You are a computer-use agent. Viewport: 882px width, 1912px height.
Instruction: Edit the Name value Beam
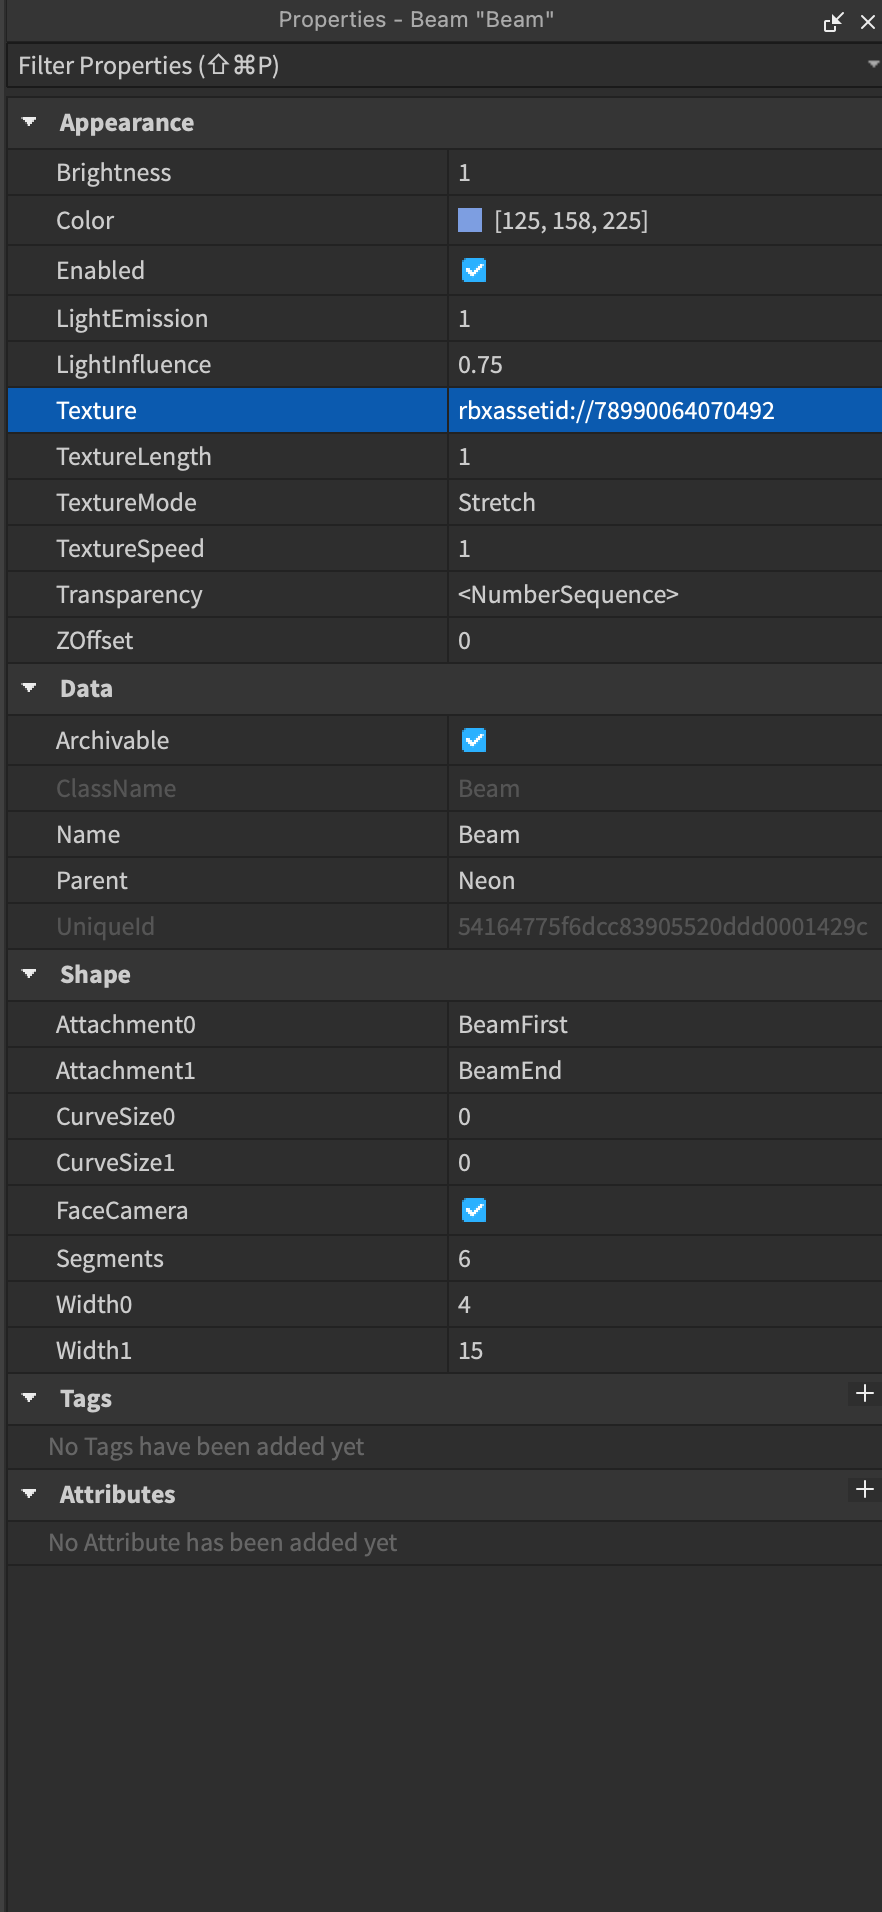[x=665, y=834]
